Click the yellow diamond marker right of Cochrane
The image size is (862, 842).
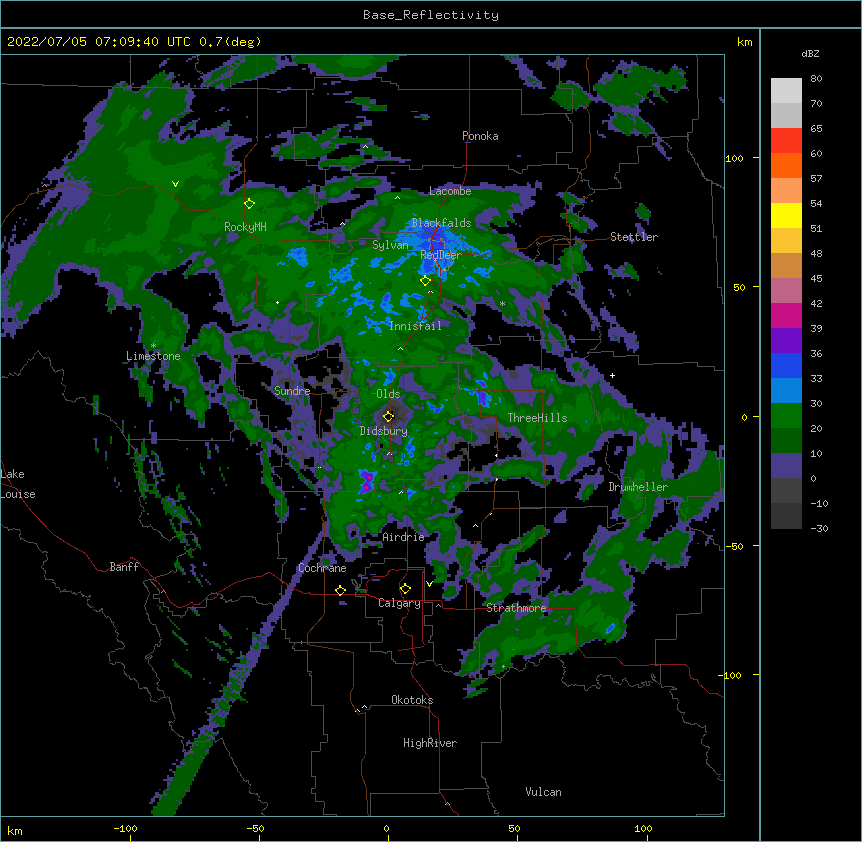(340, 590)
